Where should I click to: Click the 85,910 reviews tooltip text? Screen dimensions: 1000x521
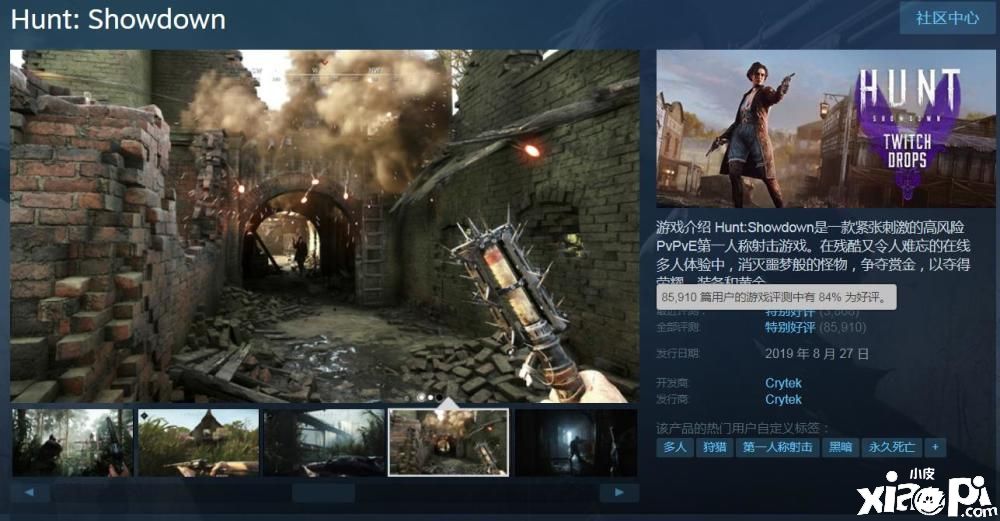pos(776,298)
